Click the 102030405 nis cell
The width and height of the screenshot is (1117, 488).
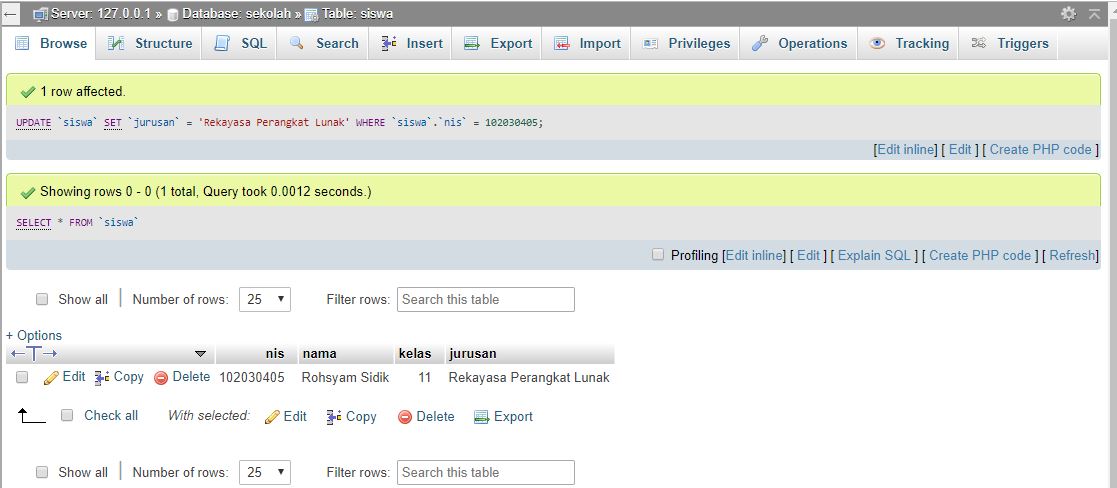(251, 378)
